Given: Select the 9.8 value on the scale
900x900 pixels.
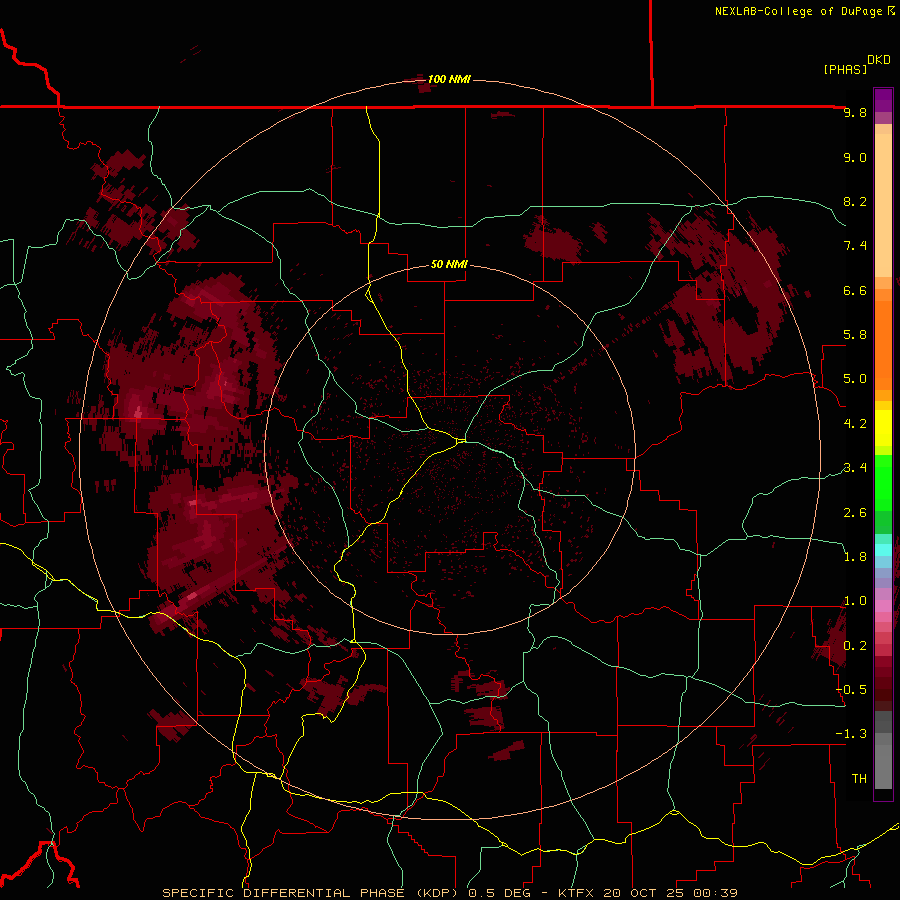Looking at the screenshot, I should tap(855, 112).
